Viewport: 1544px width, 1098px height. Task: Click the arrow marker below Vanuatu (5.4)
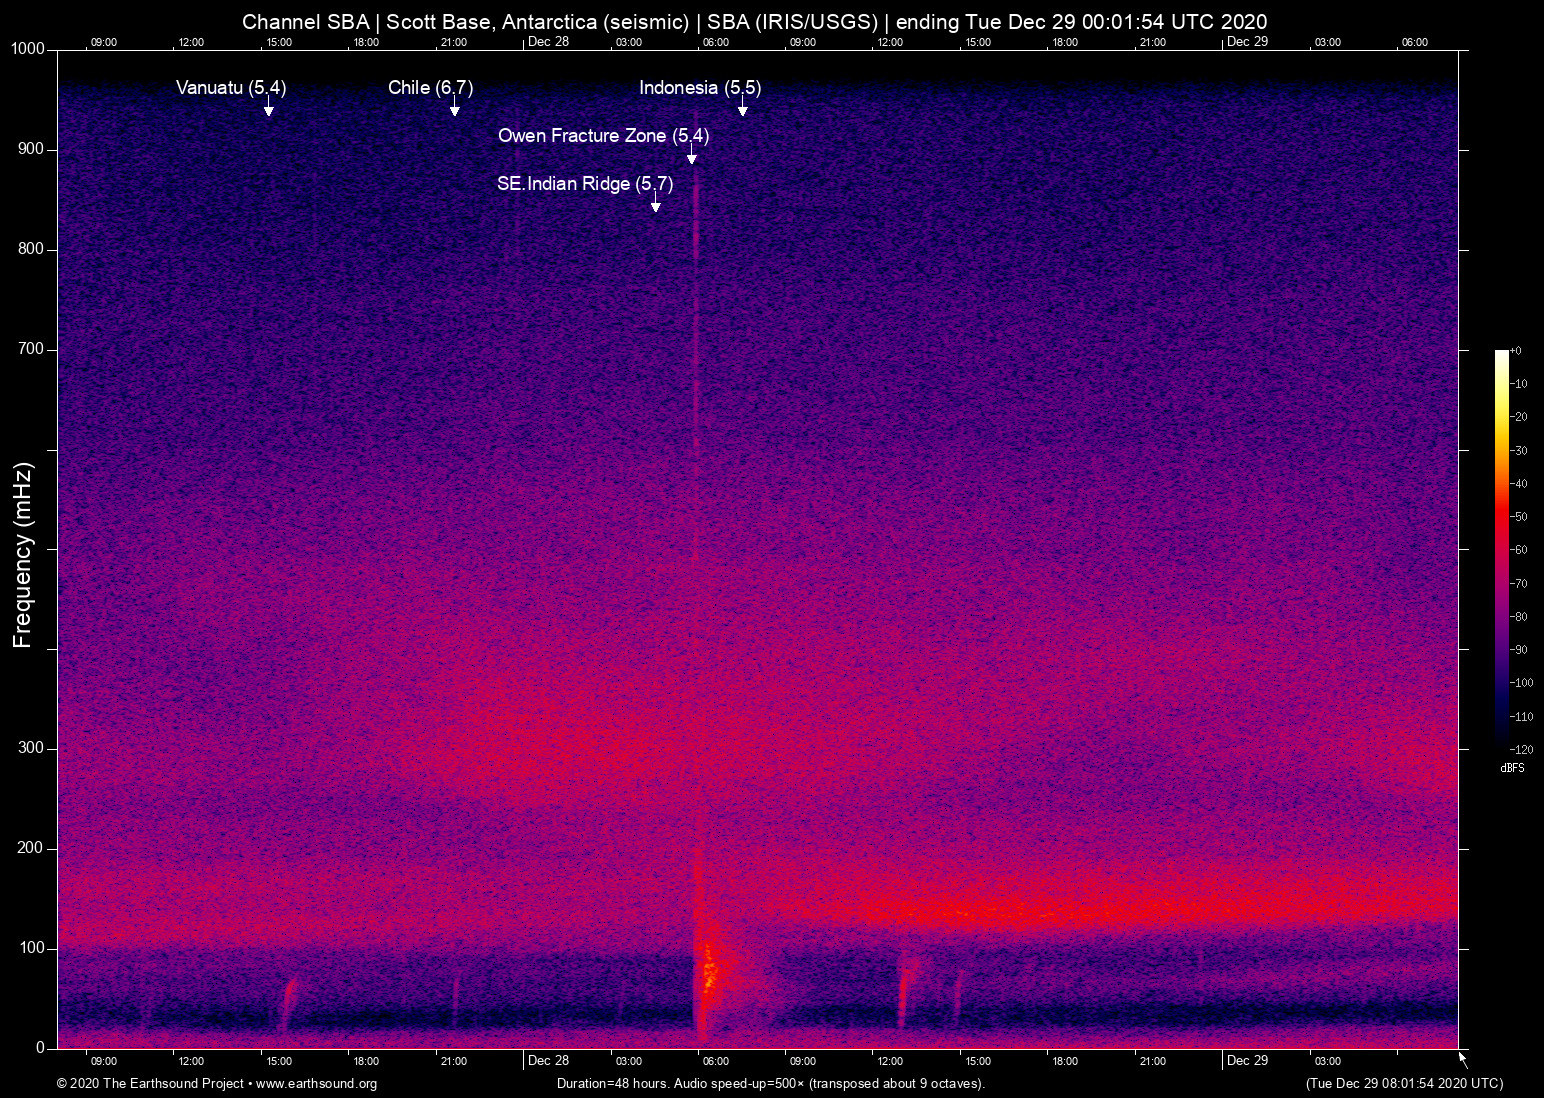pyautogui.click(x=268, y=108)
